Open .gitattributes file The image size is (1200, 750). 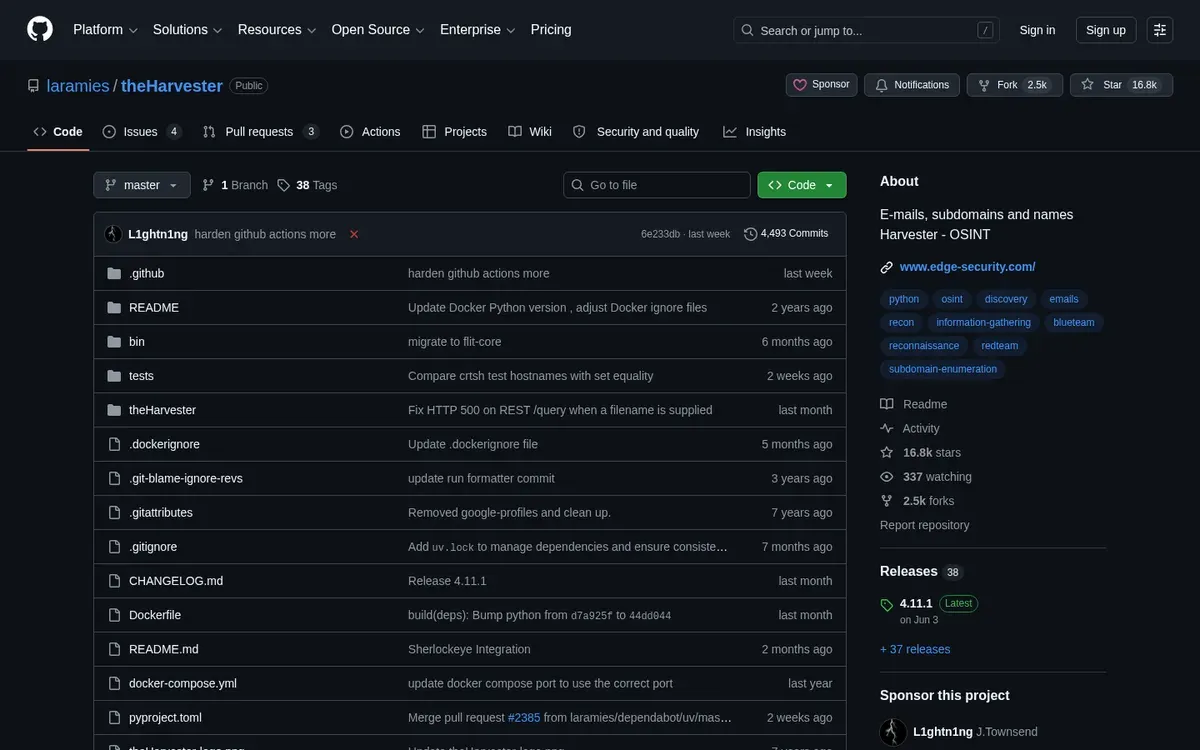[x=161, y=512]
